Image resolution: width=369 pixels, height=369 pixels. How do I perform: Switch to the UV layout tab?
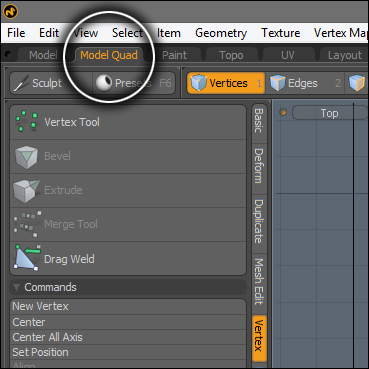tap(288, 55)
